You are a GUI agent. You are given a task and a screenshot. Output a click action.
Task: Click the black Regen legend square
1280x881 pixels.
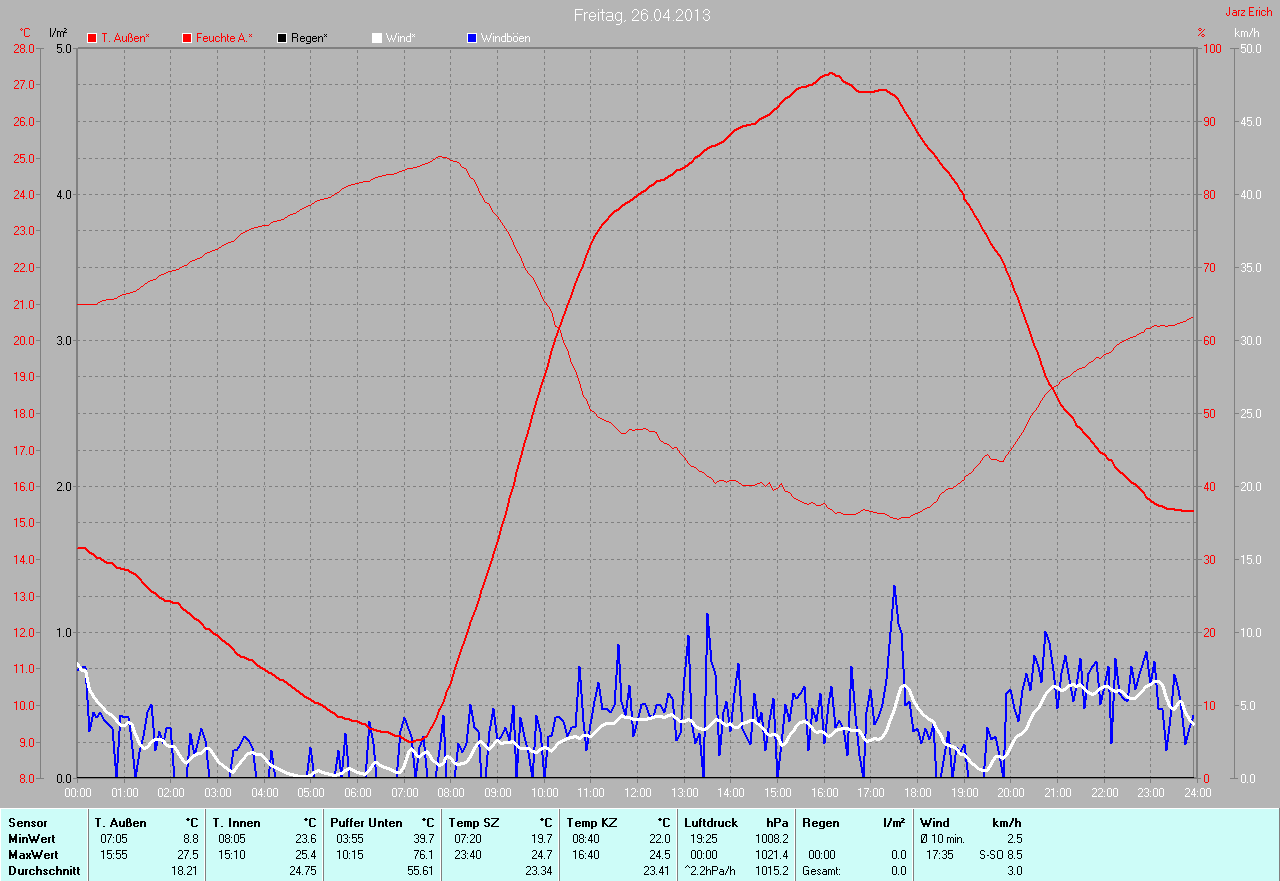[282, 38]
